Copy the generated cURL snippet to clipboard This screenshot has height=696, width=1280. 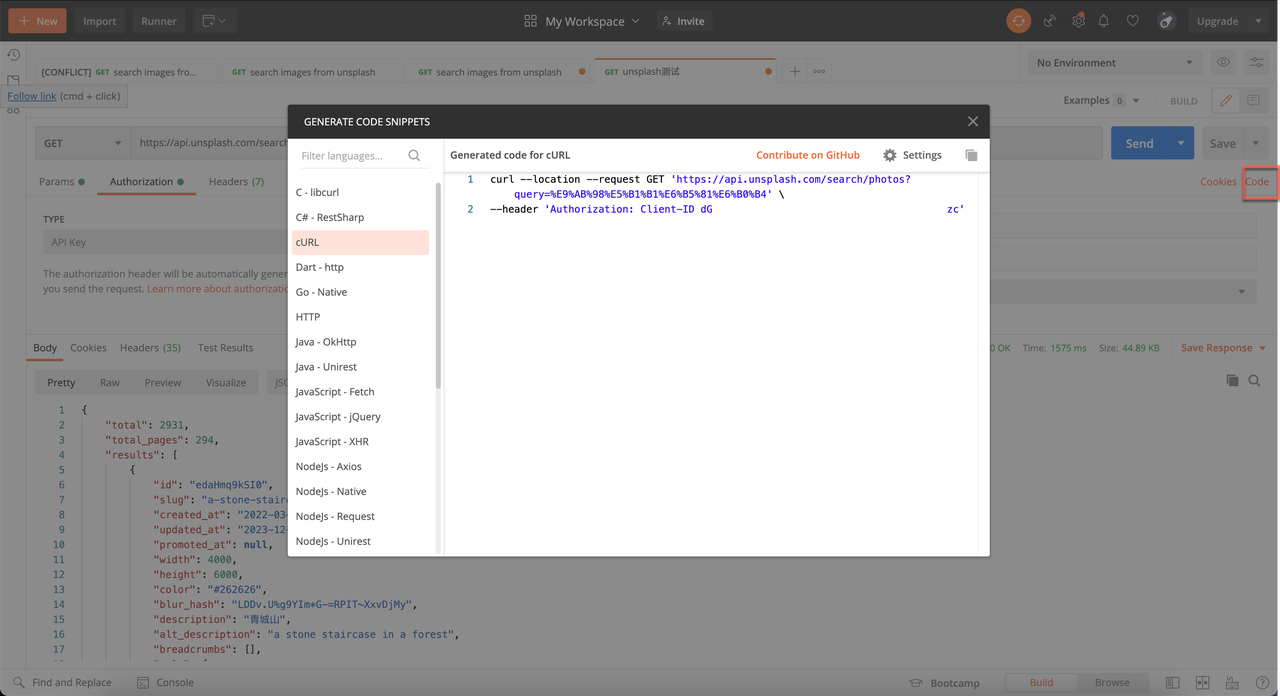(x=971, y=155)
